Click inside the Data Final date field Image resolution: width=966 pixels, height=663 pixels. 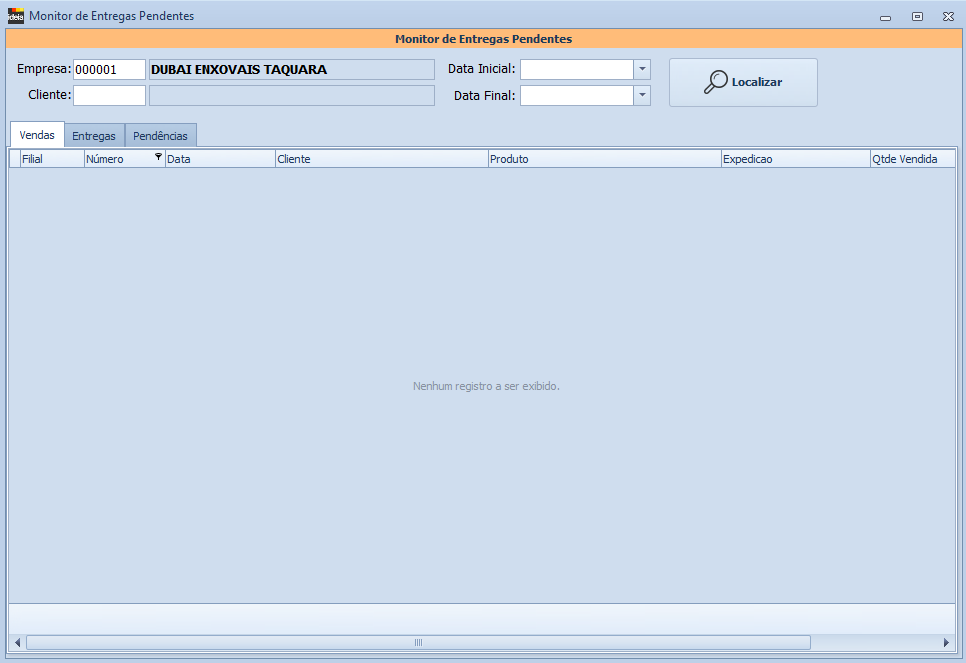click(576, 95)
